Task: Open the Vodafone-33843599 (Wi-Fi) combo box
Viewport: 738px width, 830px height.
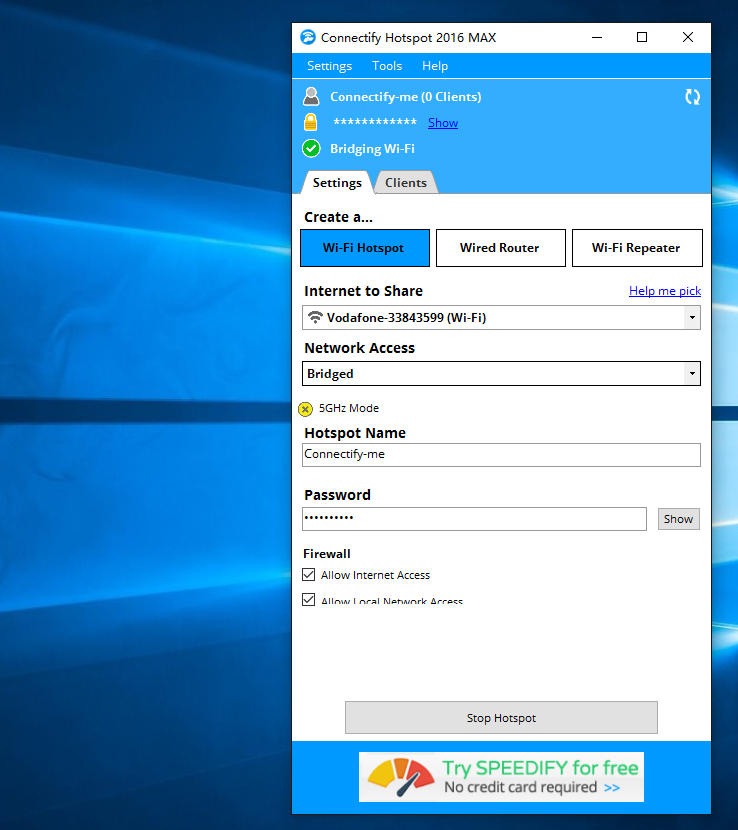Action: (501, 318)
